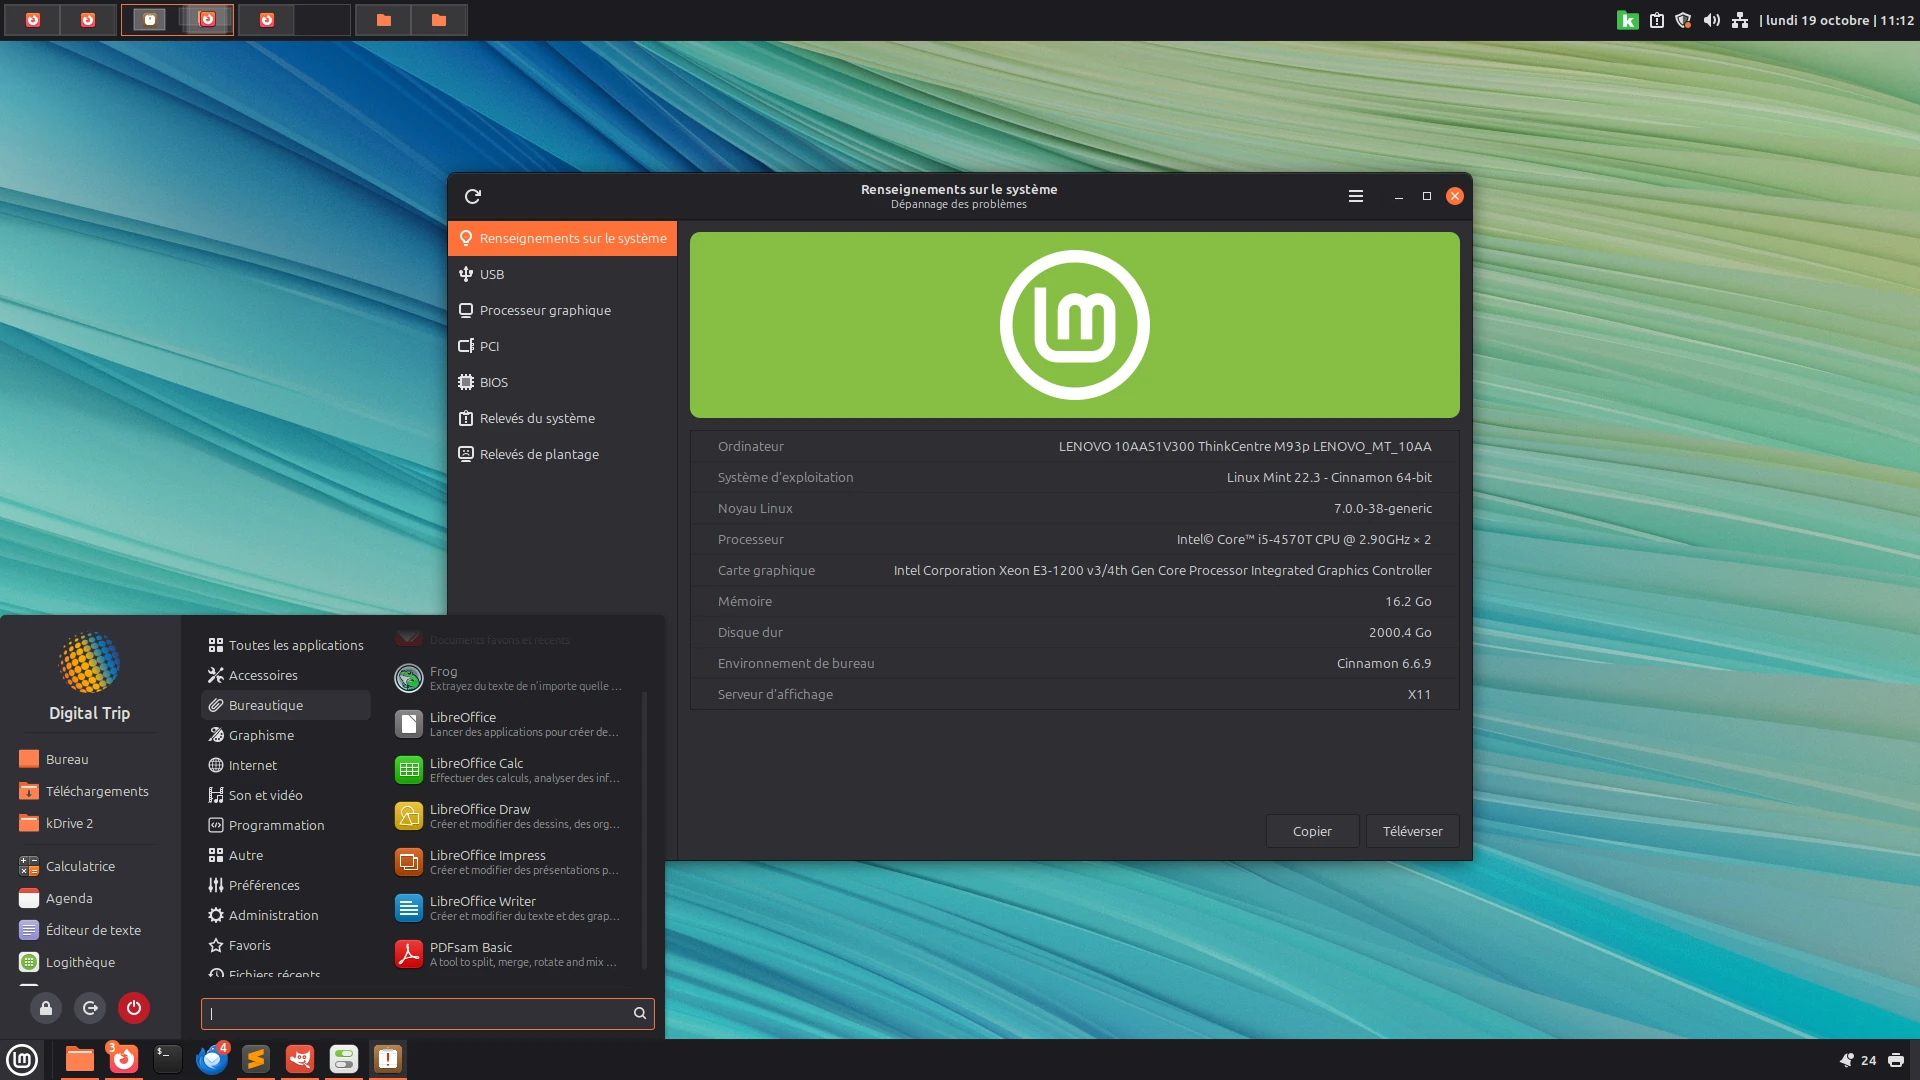
Task: Select the Graphisme category
Action: tap(286, 735)
